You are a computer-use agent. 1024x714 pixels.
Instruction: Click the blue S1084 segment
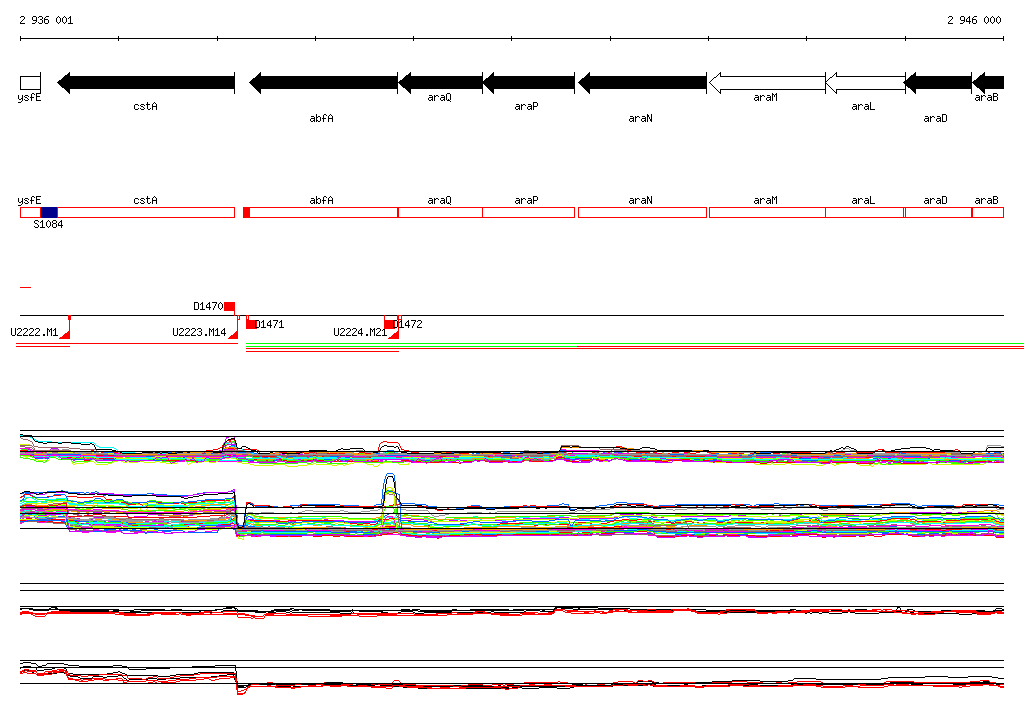[49, 212]
